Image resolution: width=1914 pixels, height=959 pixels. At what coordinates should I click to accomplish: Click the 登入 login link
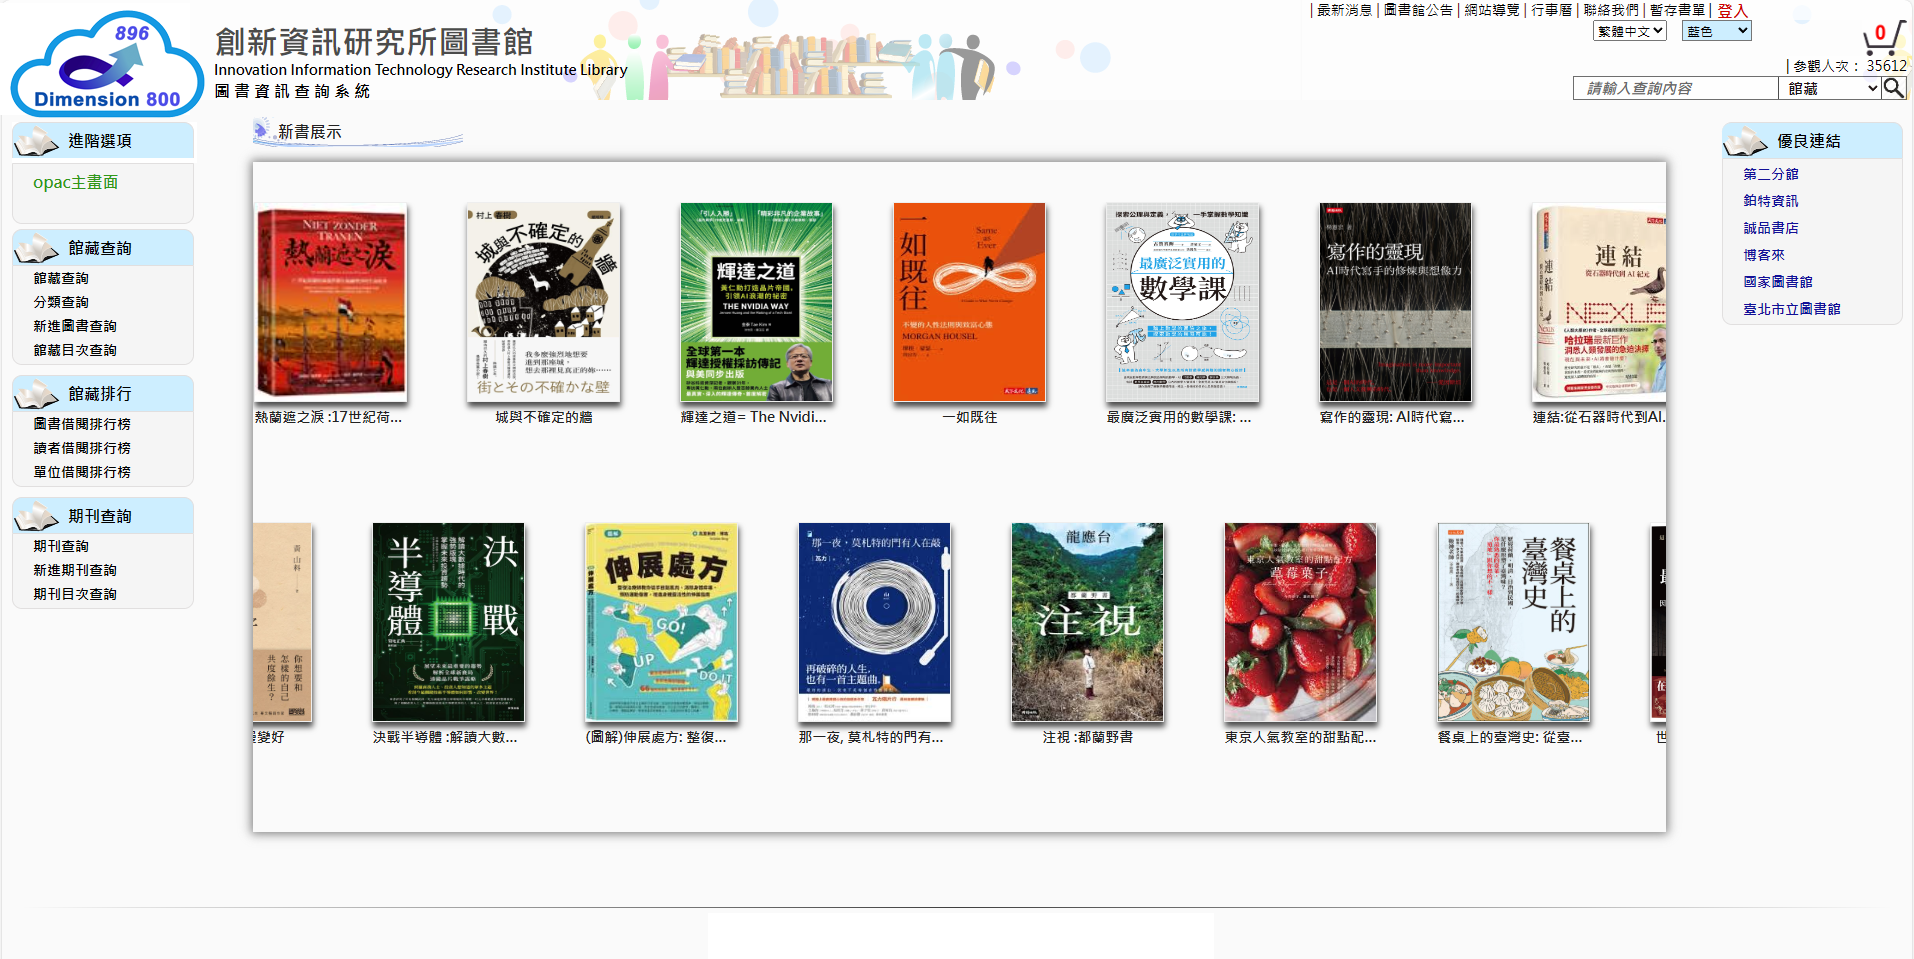pyautogui.click(x=1732, y=10)
